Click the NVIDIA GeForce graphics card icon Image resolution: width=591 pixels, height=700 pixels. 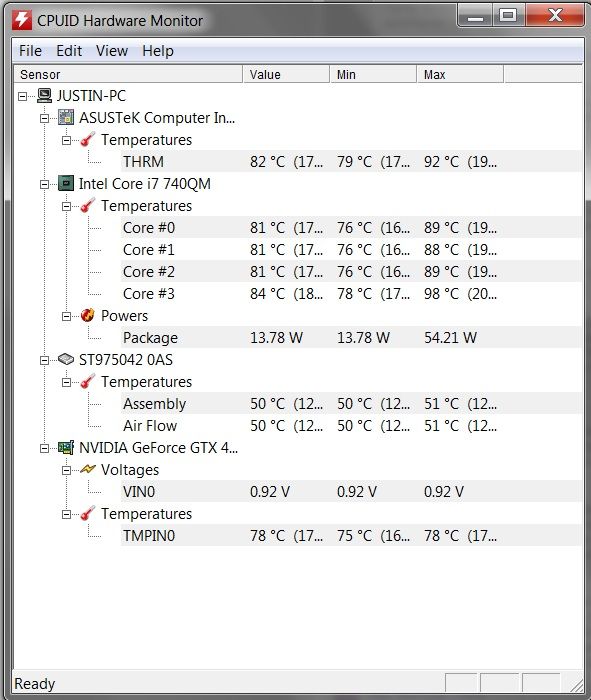tap(66, 447)
